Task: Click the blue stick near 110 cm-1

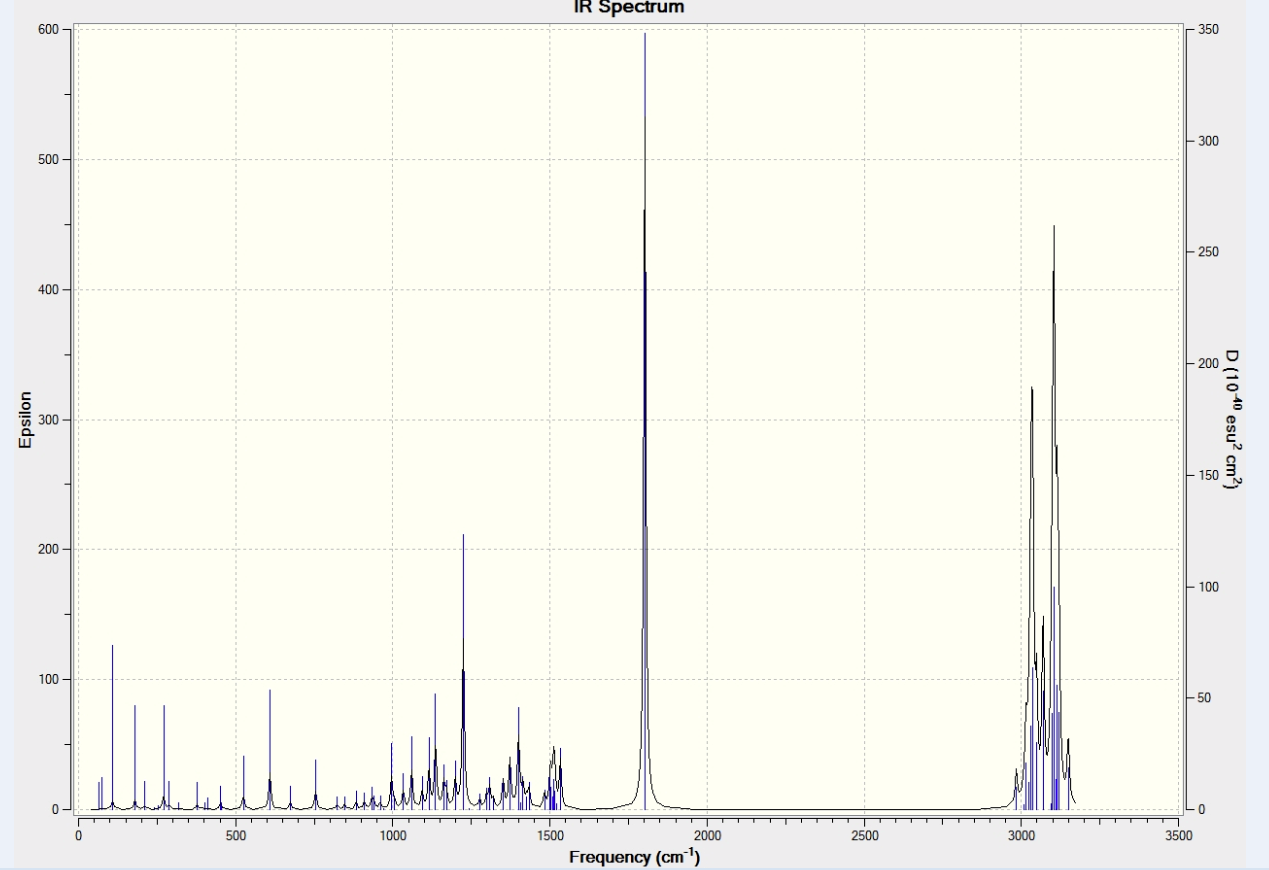Action: pyautogui.click(x=112, y=727)
